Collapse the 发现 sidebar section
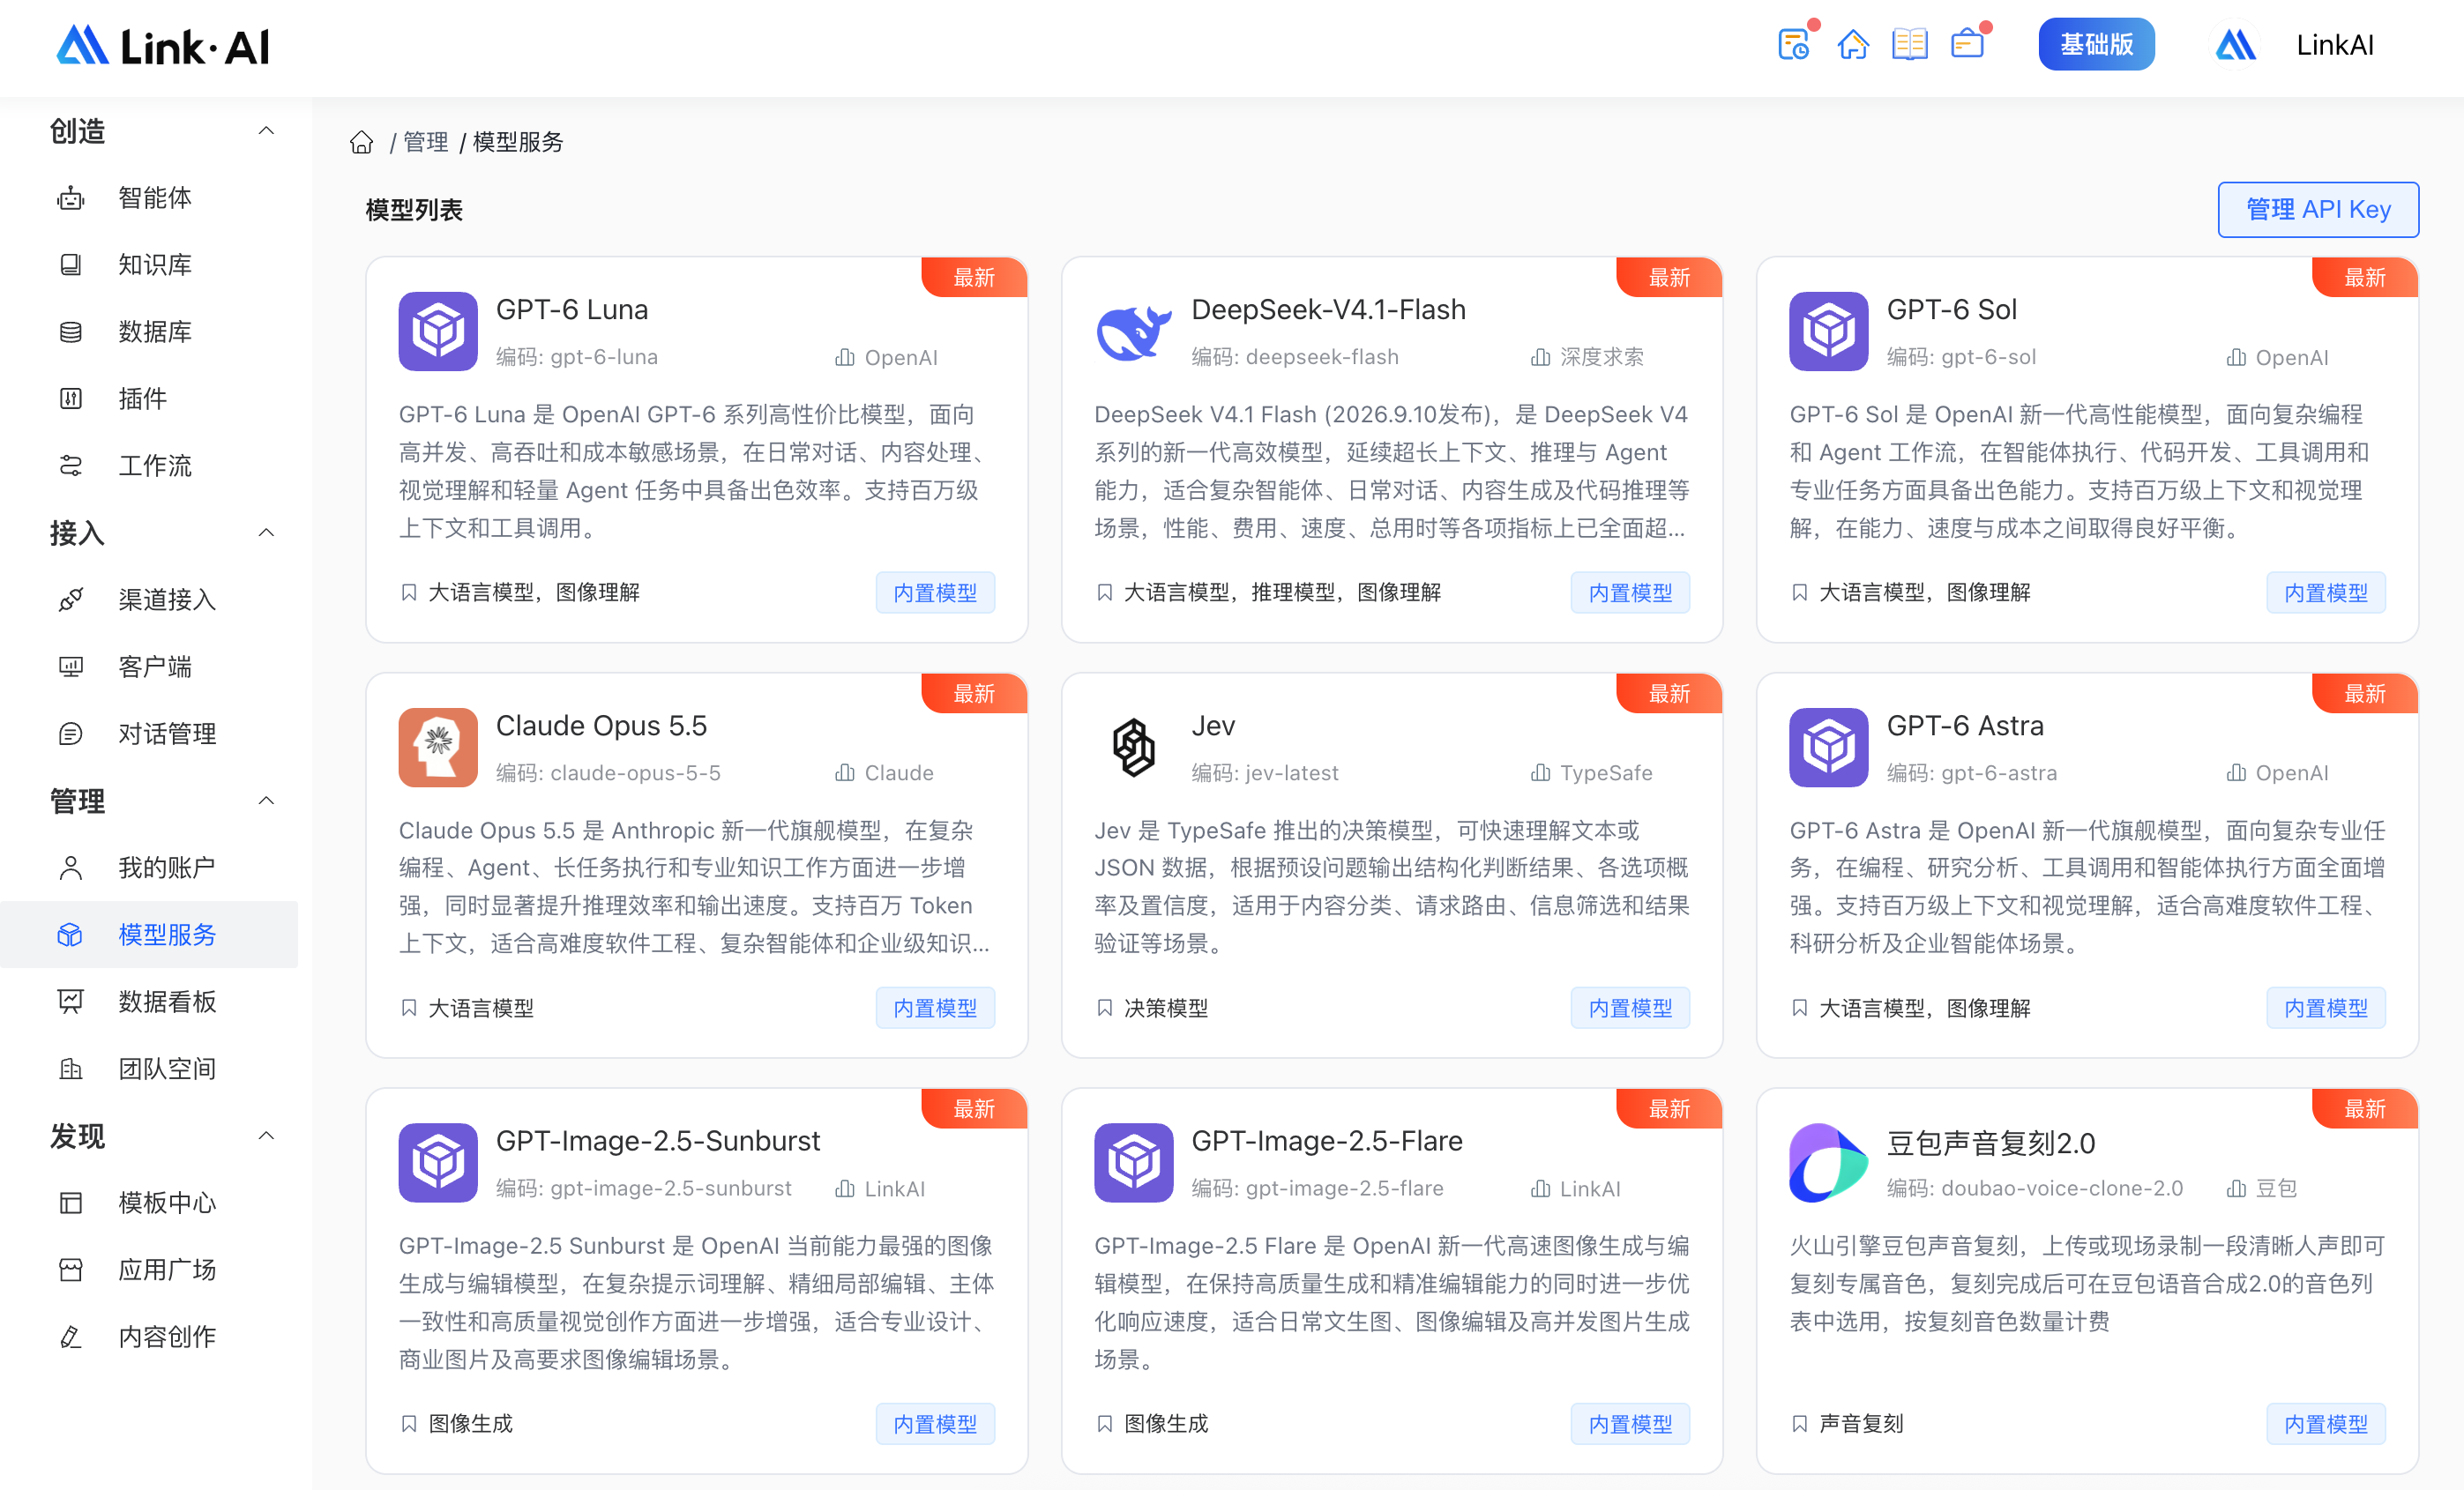 click(x=266, y=1135)
